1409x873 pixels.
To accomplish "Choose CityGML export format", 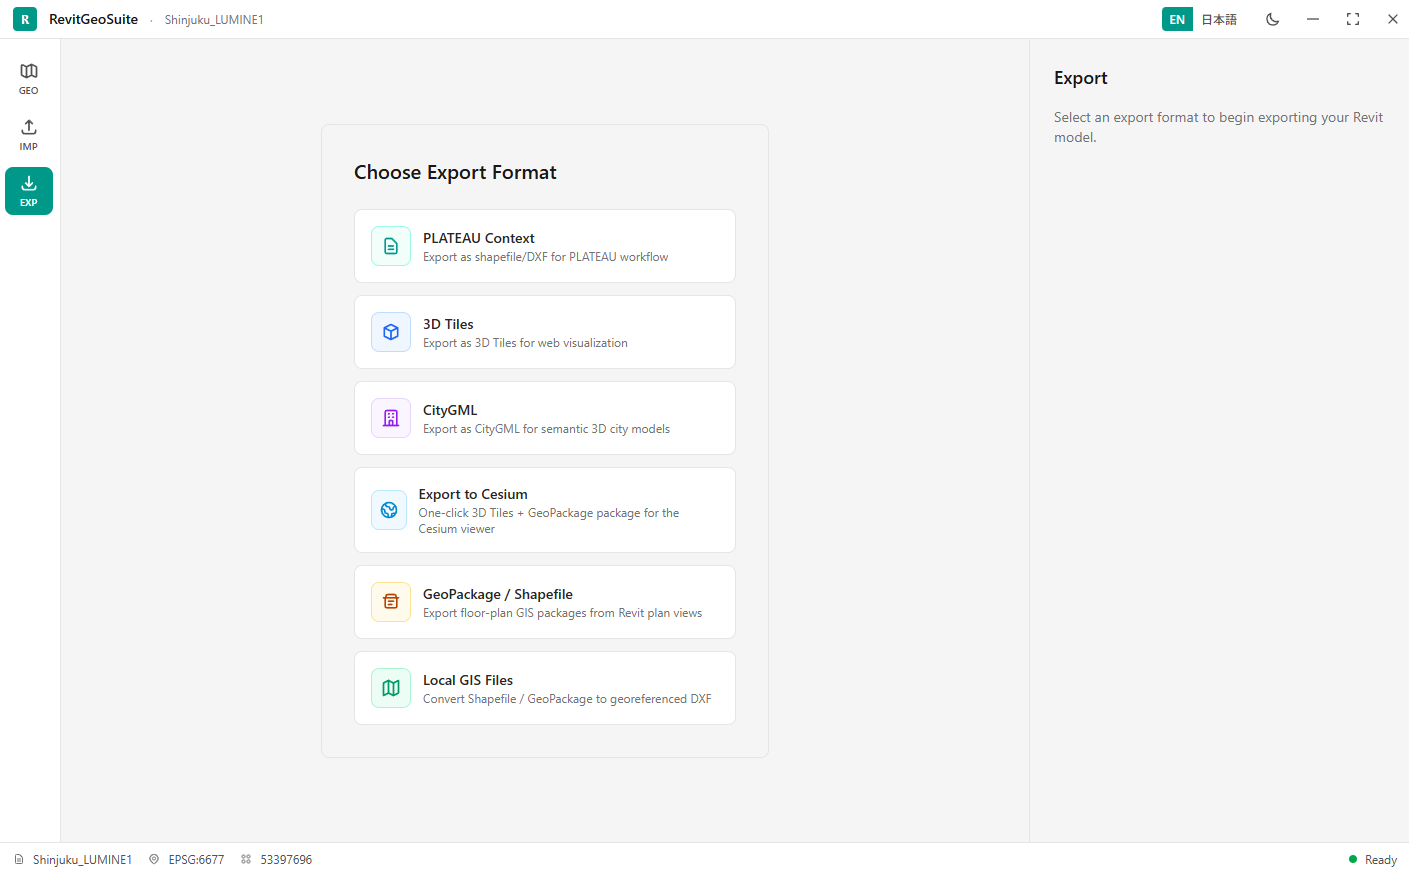I will point(545,418).
